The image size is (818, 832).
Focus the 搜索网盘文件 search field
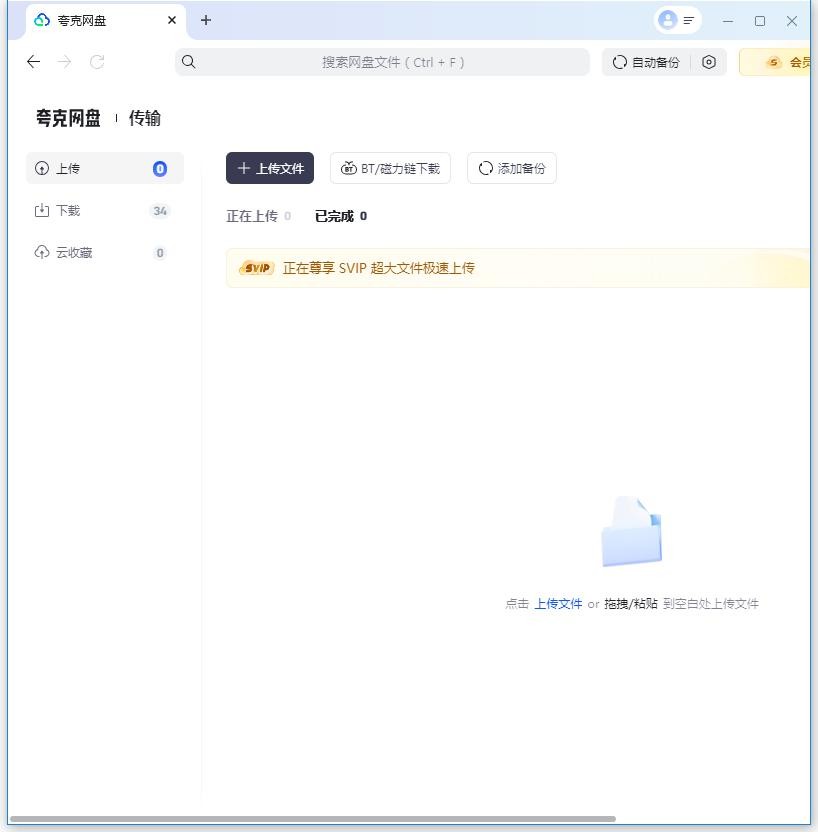382,62
